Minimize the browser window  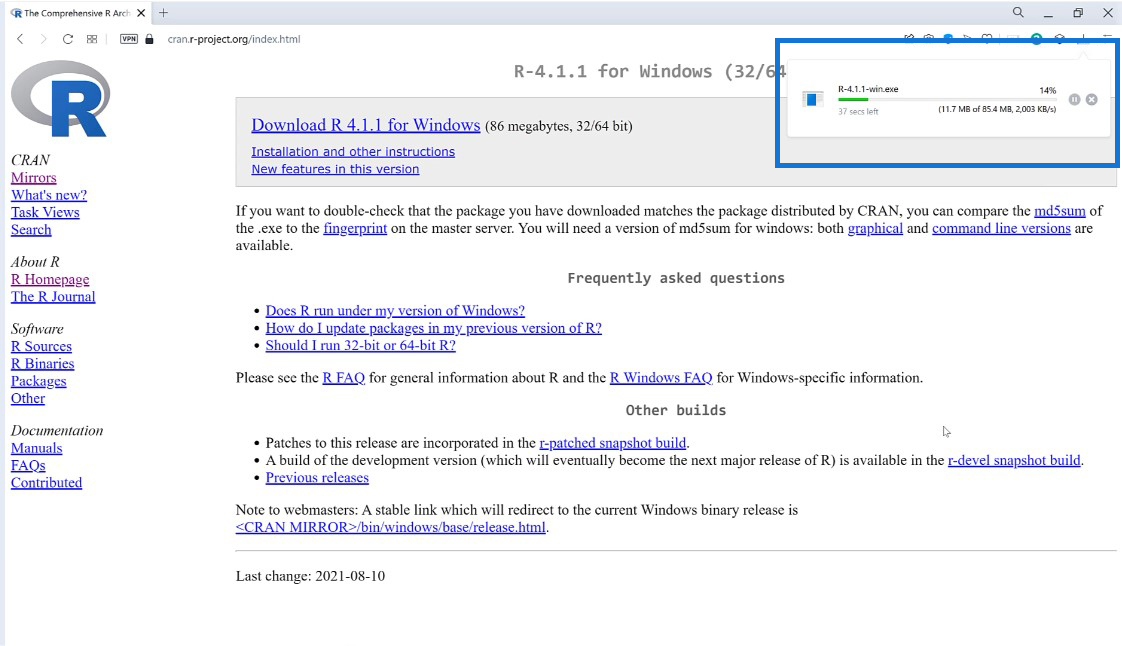1048,13
